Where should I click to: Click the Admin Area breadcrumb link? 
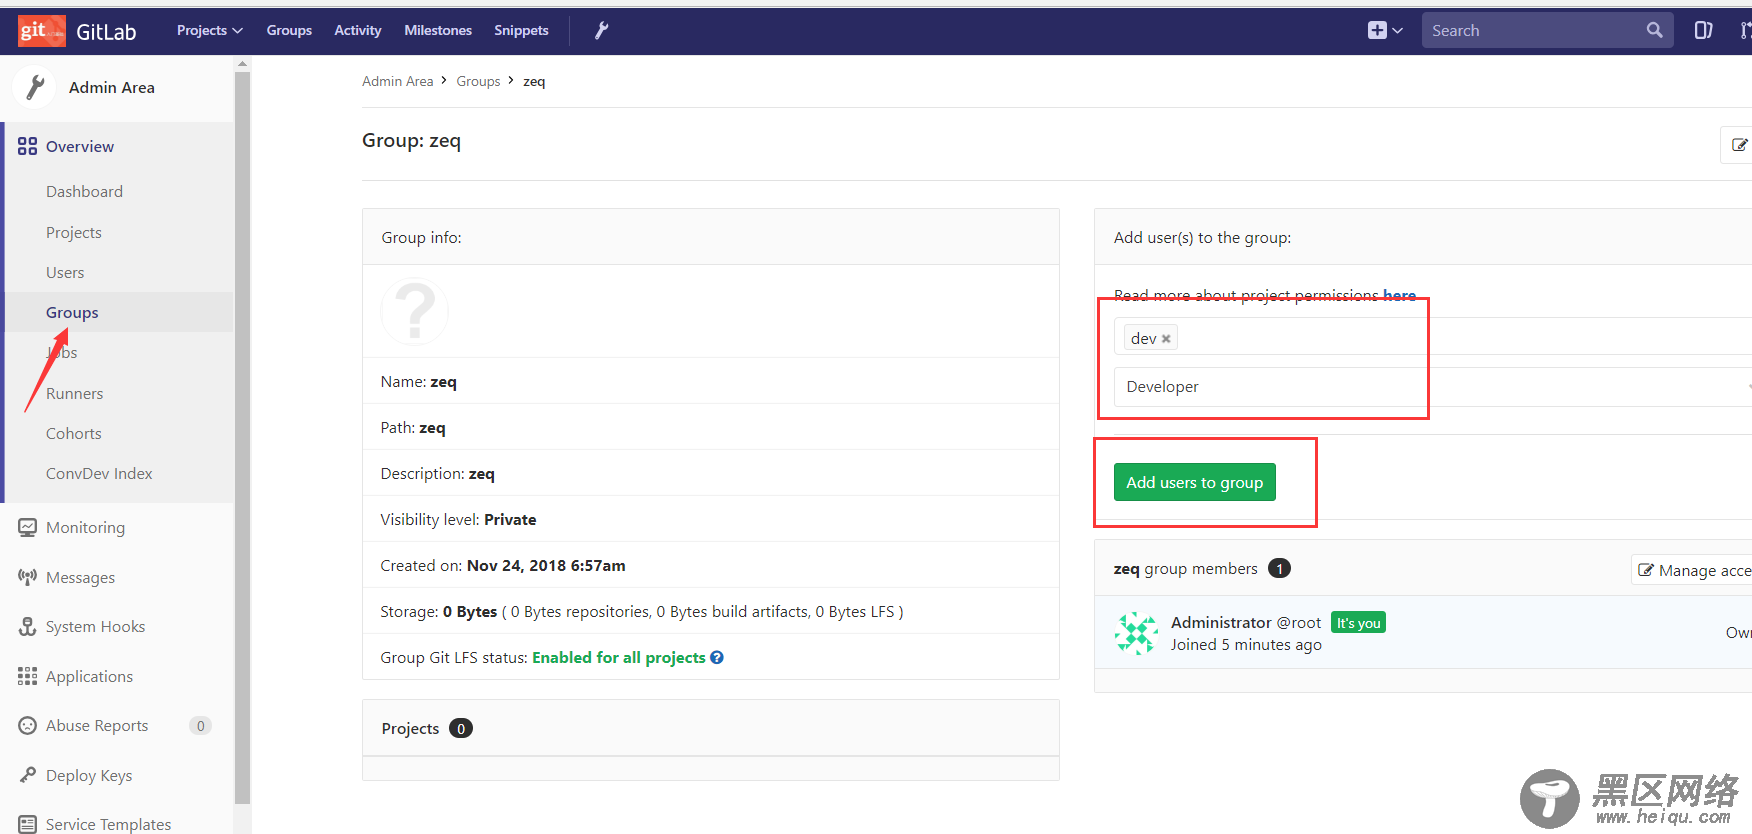point(398,81)
